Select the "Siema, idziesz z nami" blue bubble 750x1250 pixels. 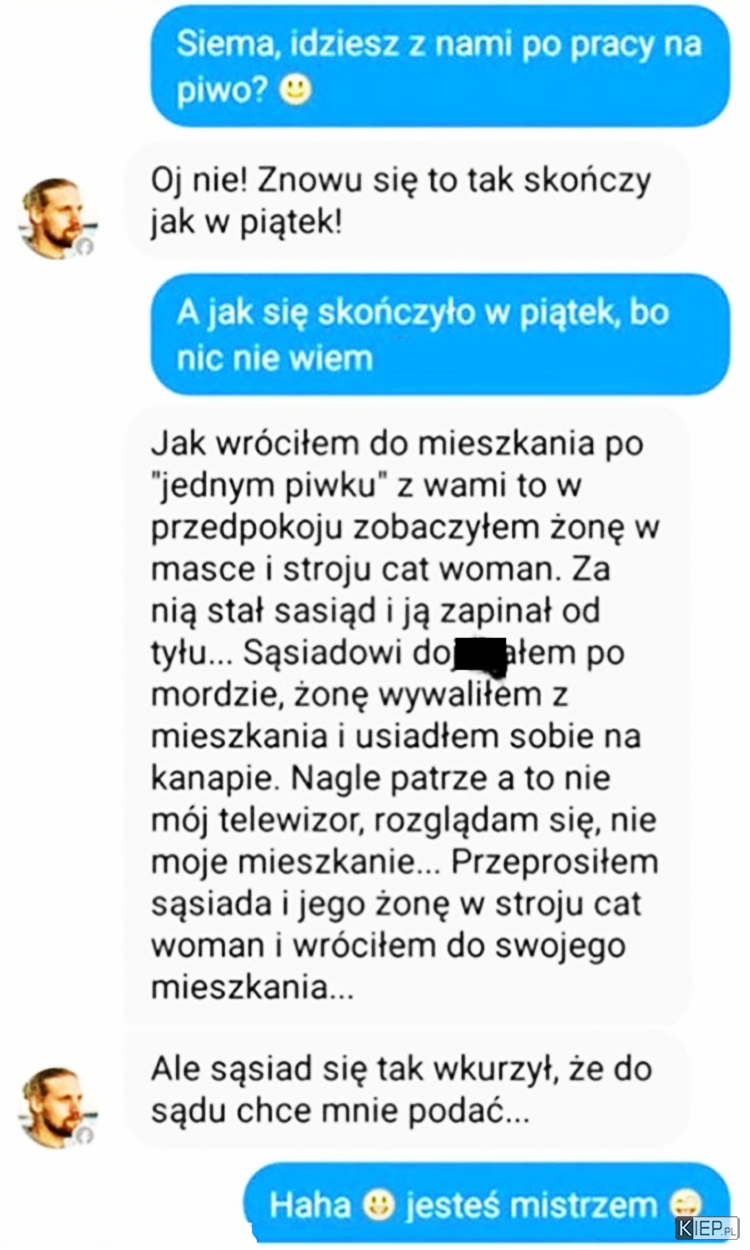[x=441, y=66]
